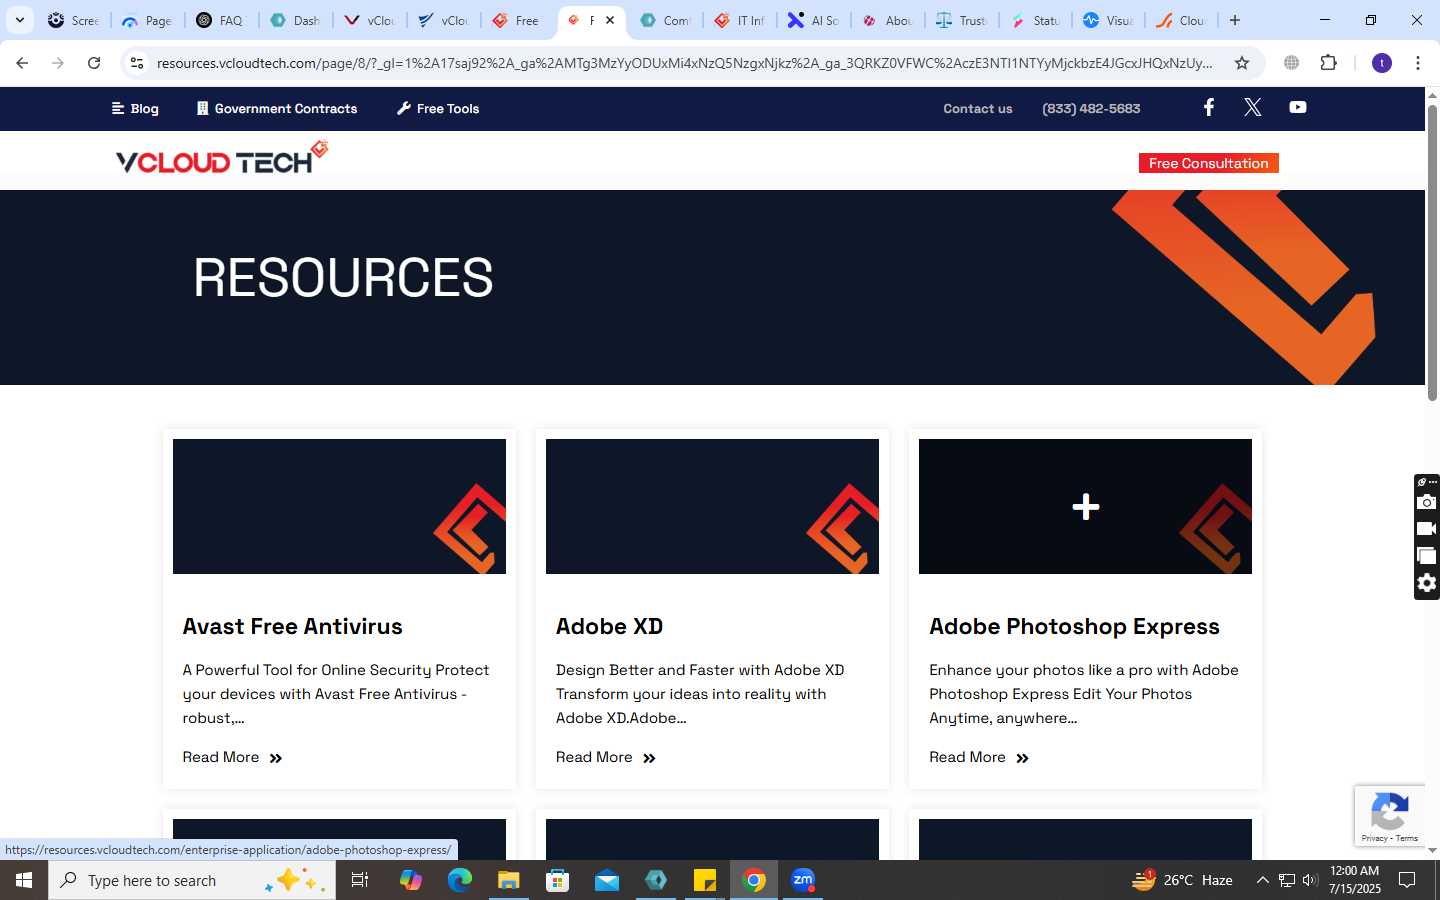Switch to the Abou browser tab
1440x900 pixels.
click(888, 20)
